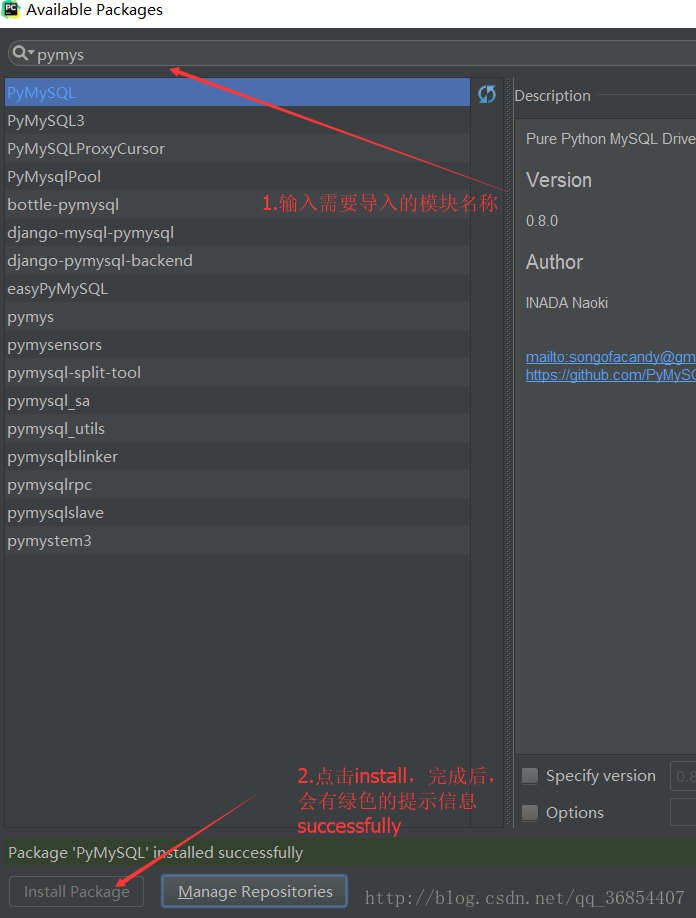Image resolution: width=696 pixels, height=918 pixels.
Task: Click the author name INADA Naoki
Action: point(567,303)
